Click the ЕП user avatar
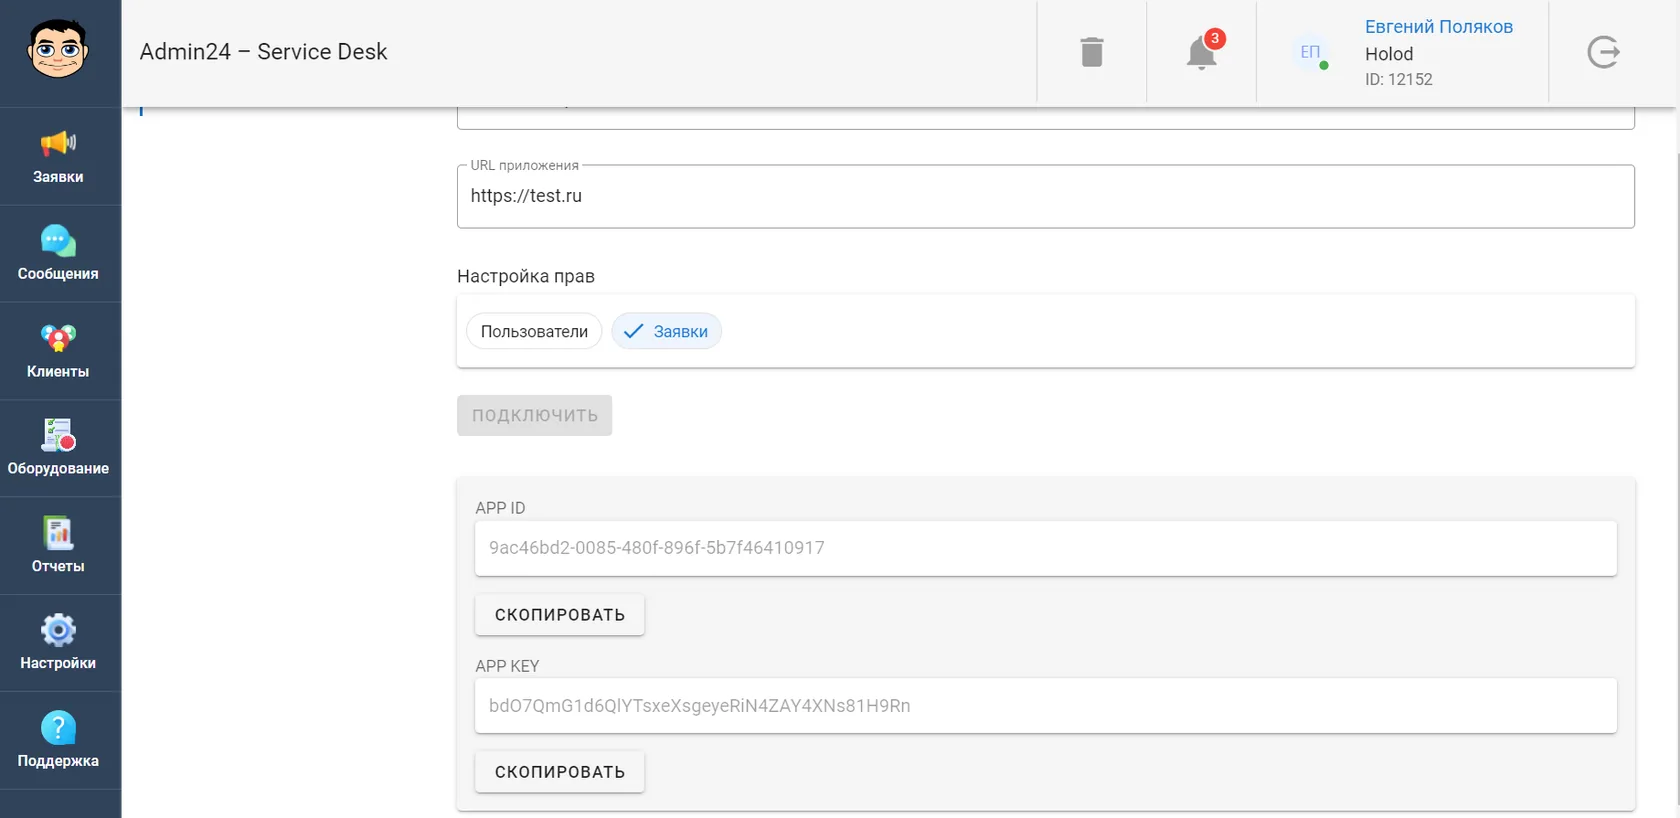The height and width of the screenshot is (818, 1680). click(x=1310, y=52)
